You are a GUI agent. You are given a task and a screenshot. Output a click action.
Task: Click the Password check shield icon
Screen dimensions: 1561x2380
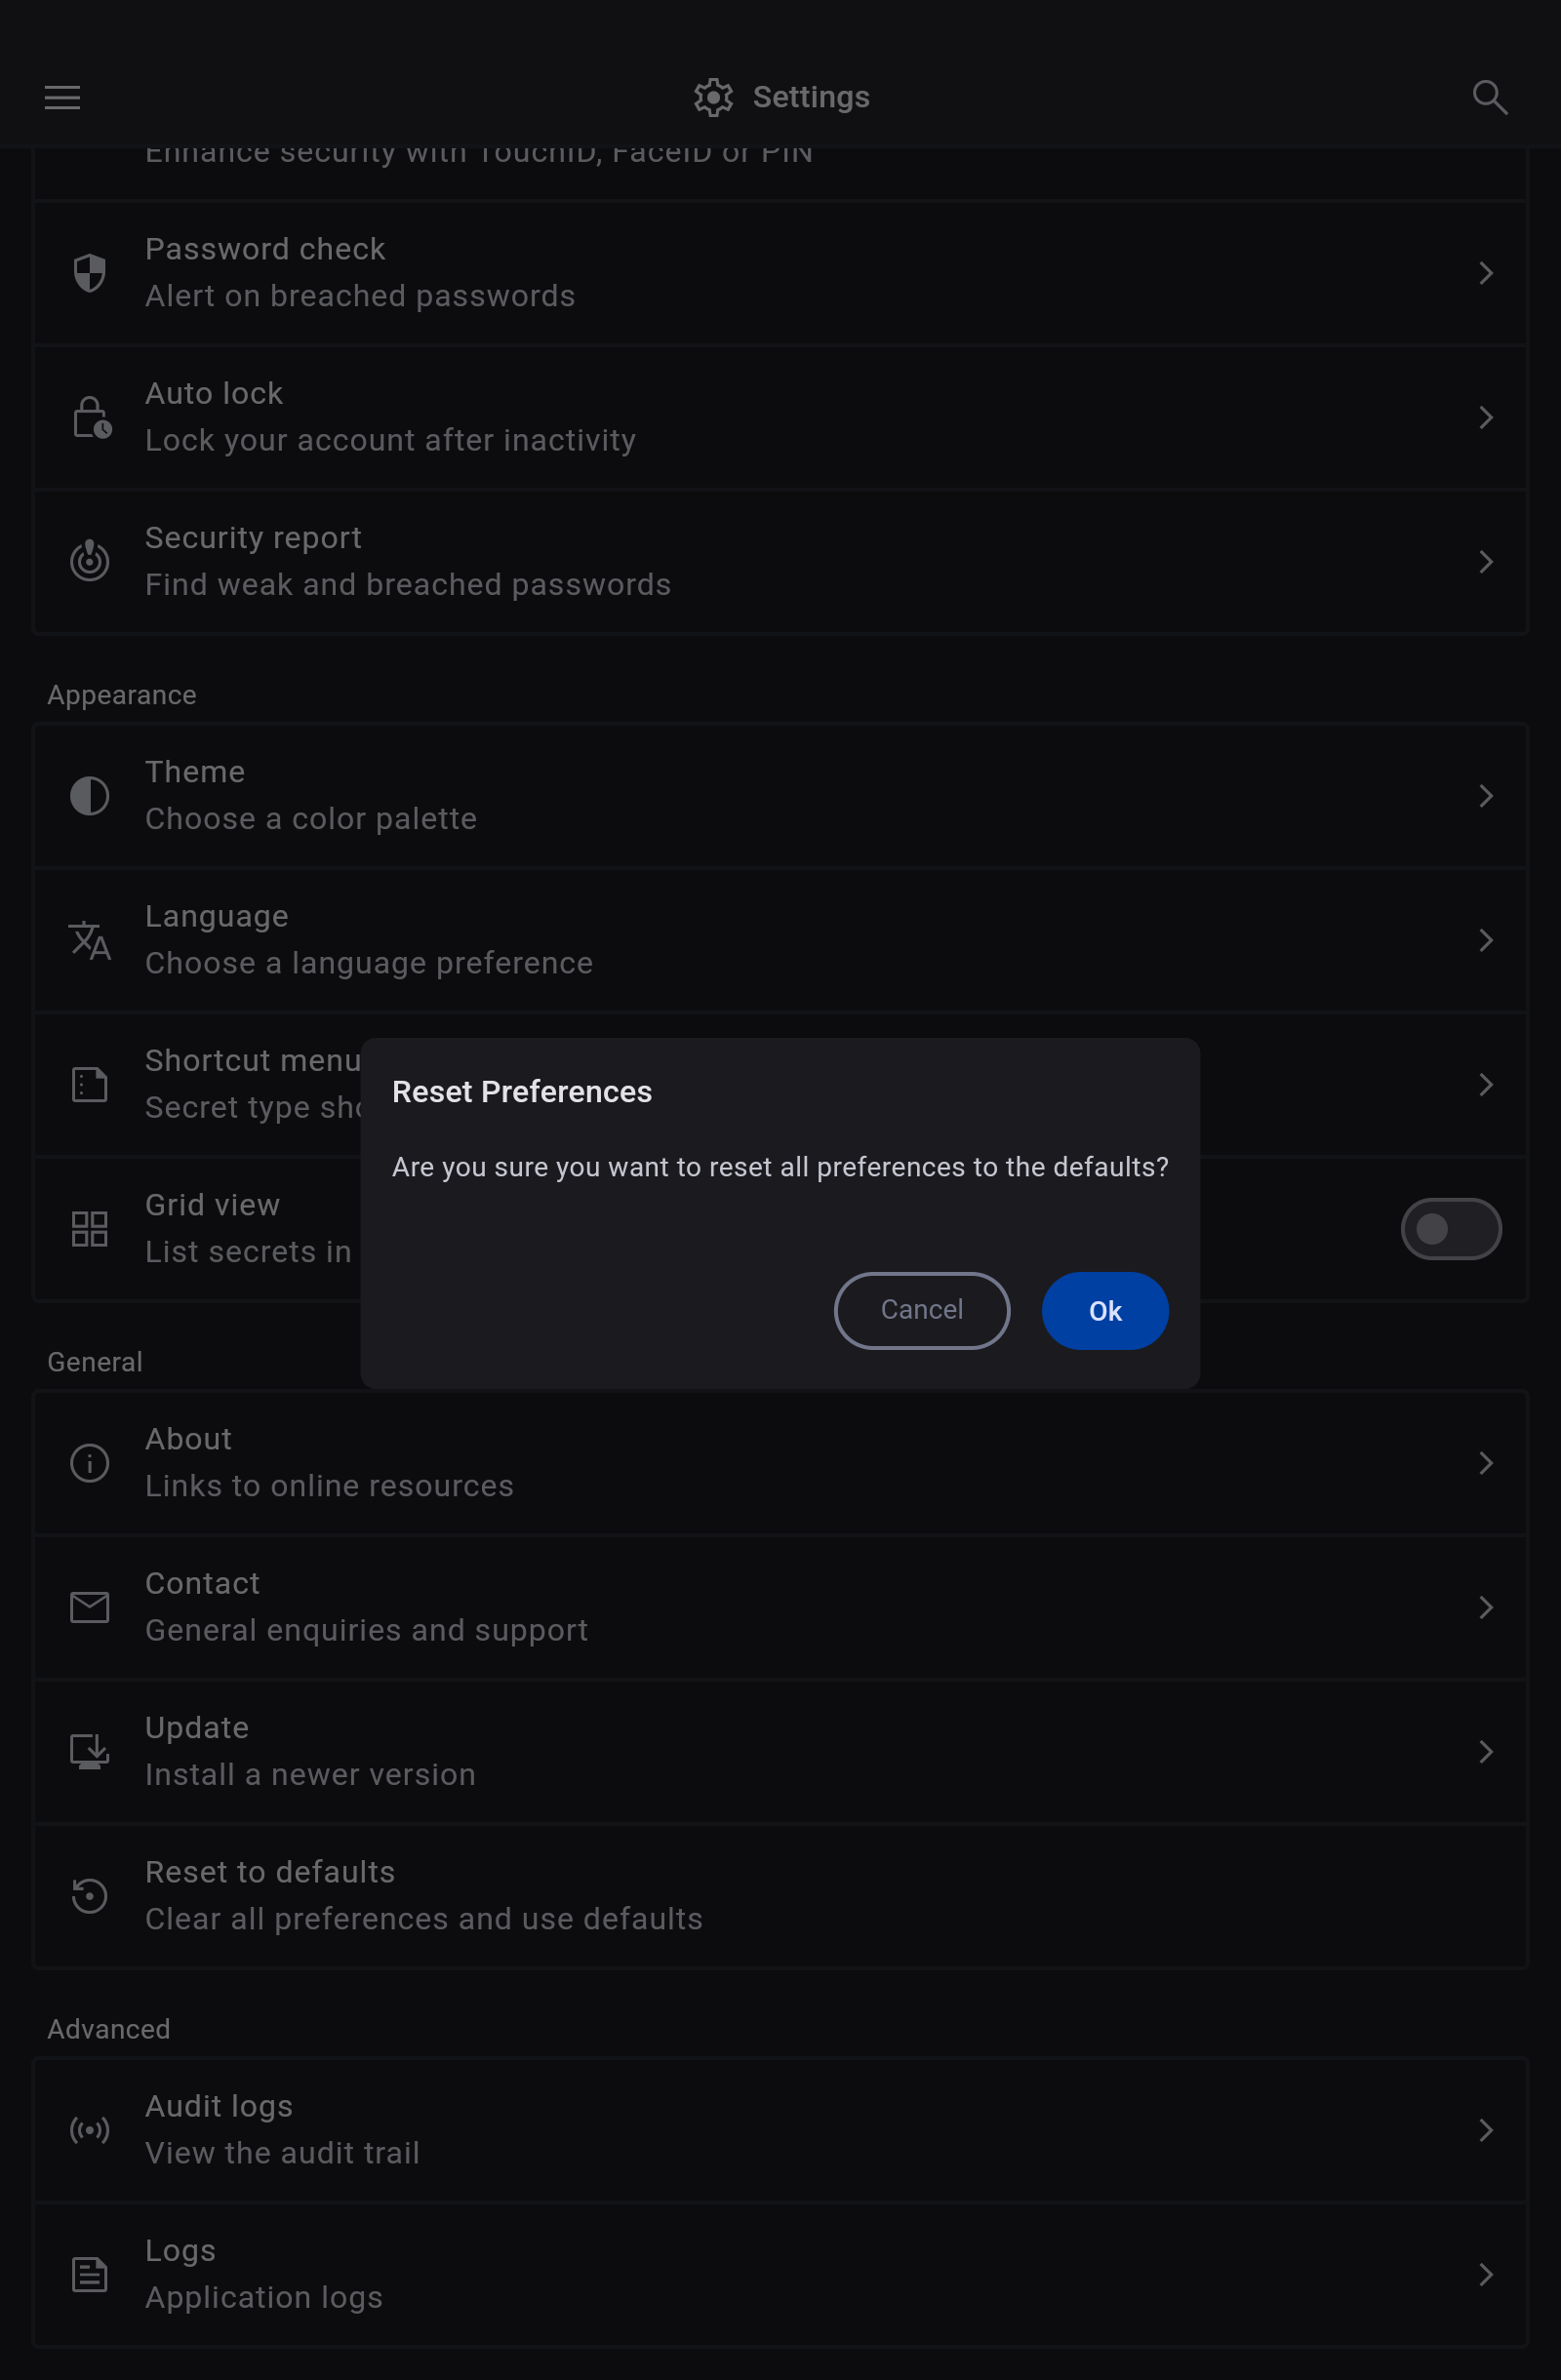tap(90, 273)
